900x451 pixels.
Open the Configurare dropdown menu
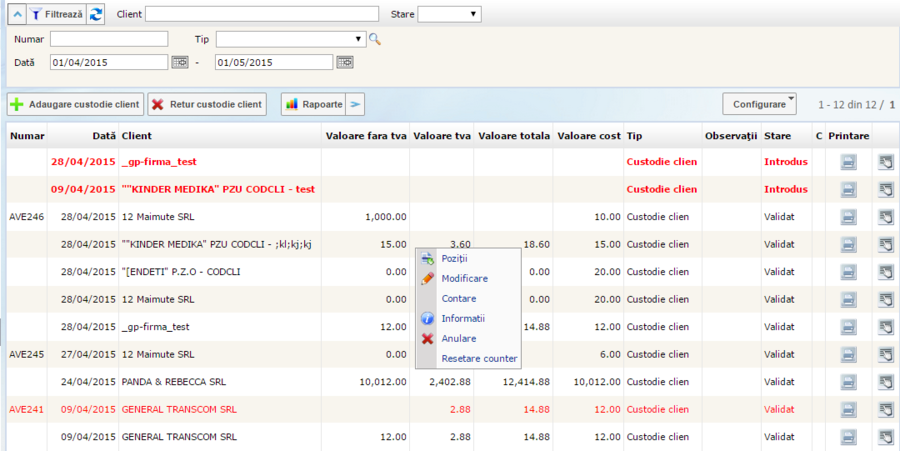pos(759,103)
